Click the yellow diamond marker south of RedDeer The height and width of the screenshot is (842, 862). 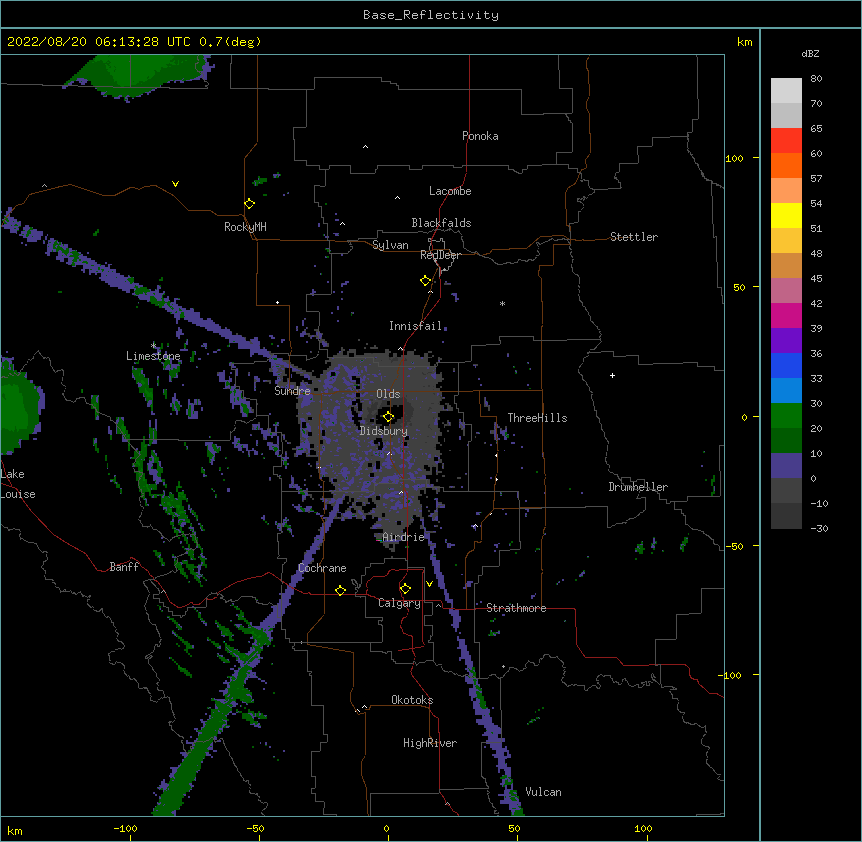(x=426, y=281)
